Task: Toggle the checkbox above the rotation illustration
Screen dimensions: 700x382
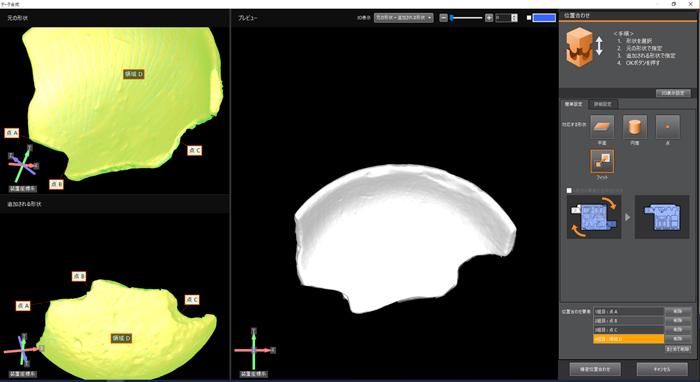Action: (569, 191)
